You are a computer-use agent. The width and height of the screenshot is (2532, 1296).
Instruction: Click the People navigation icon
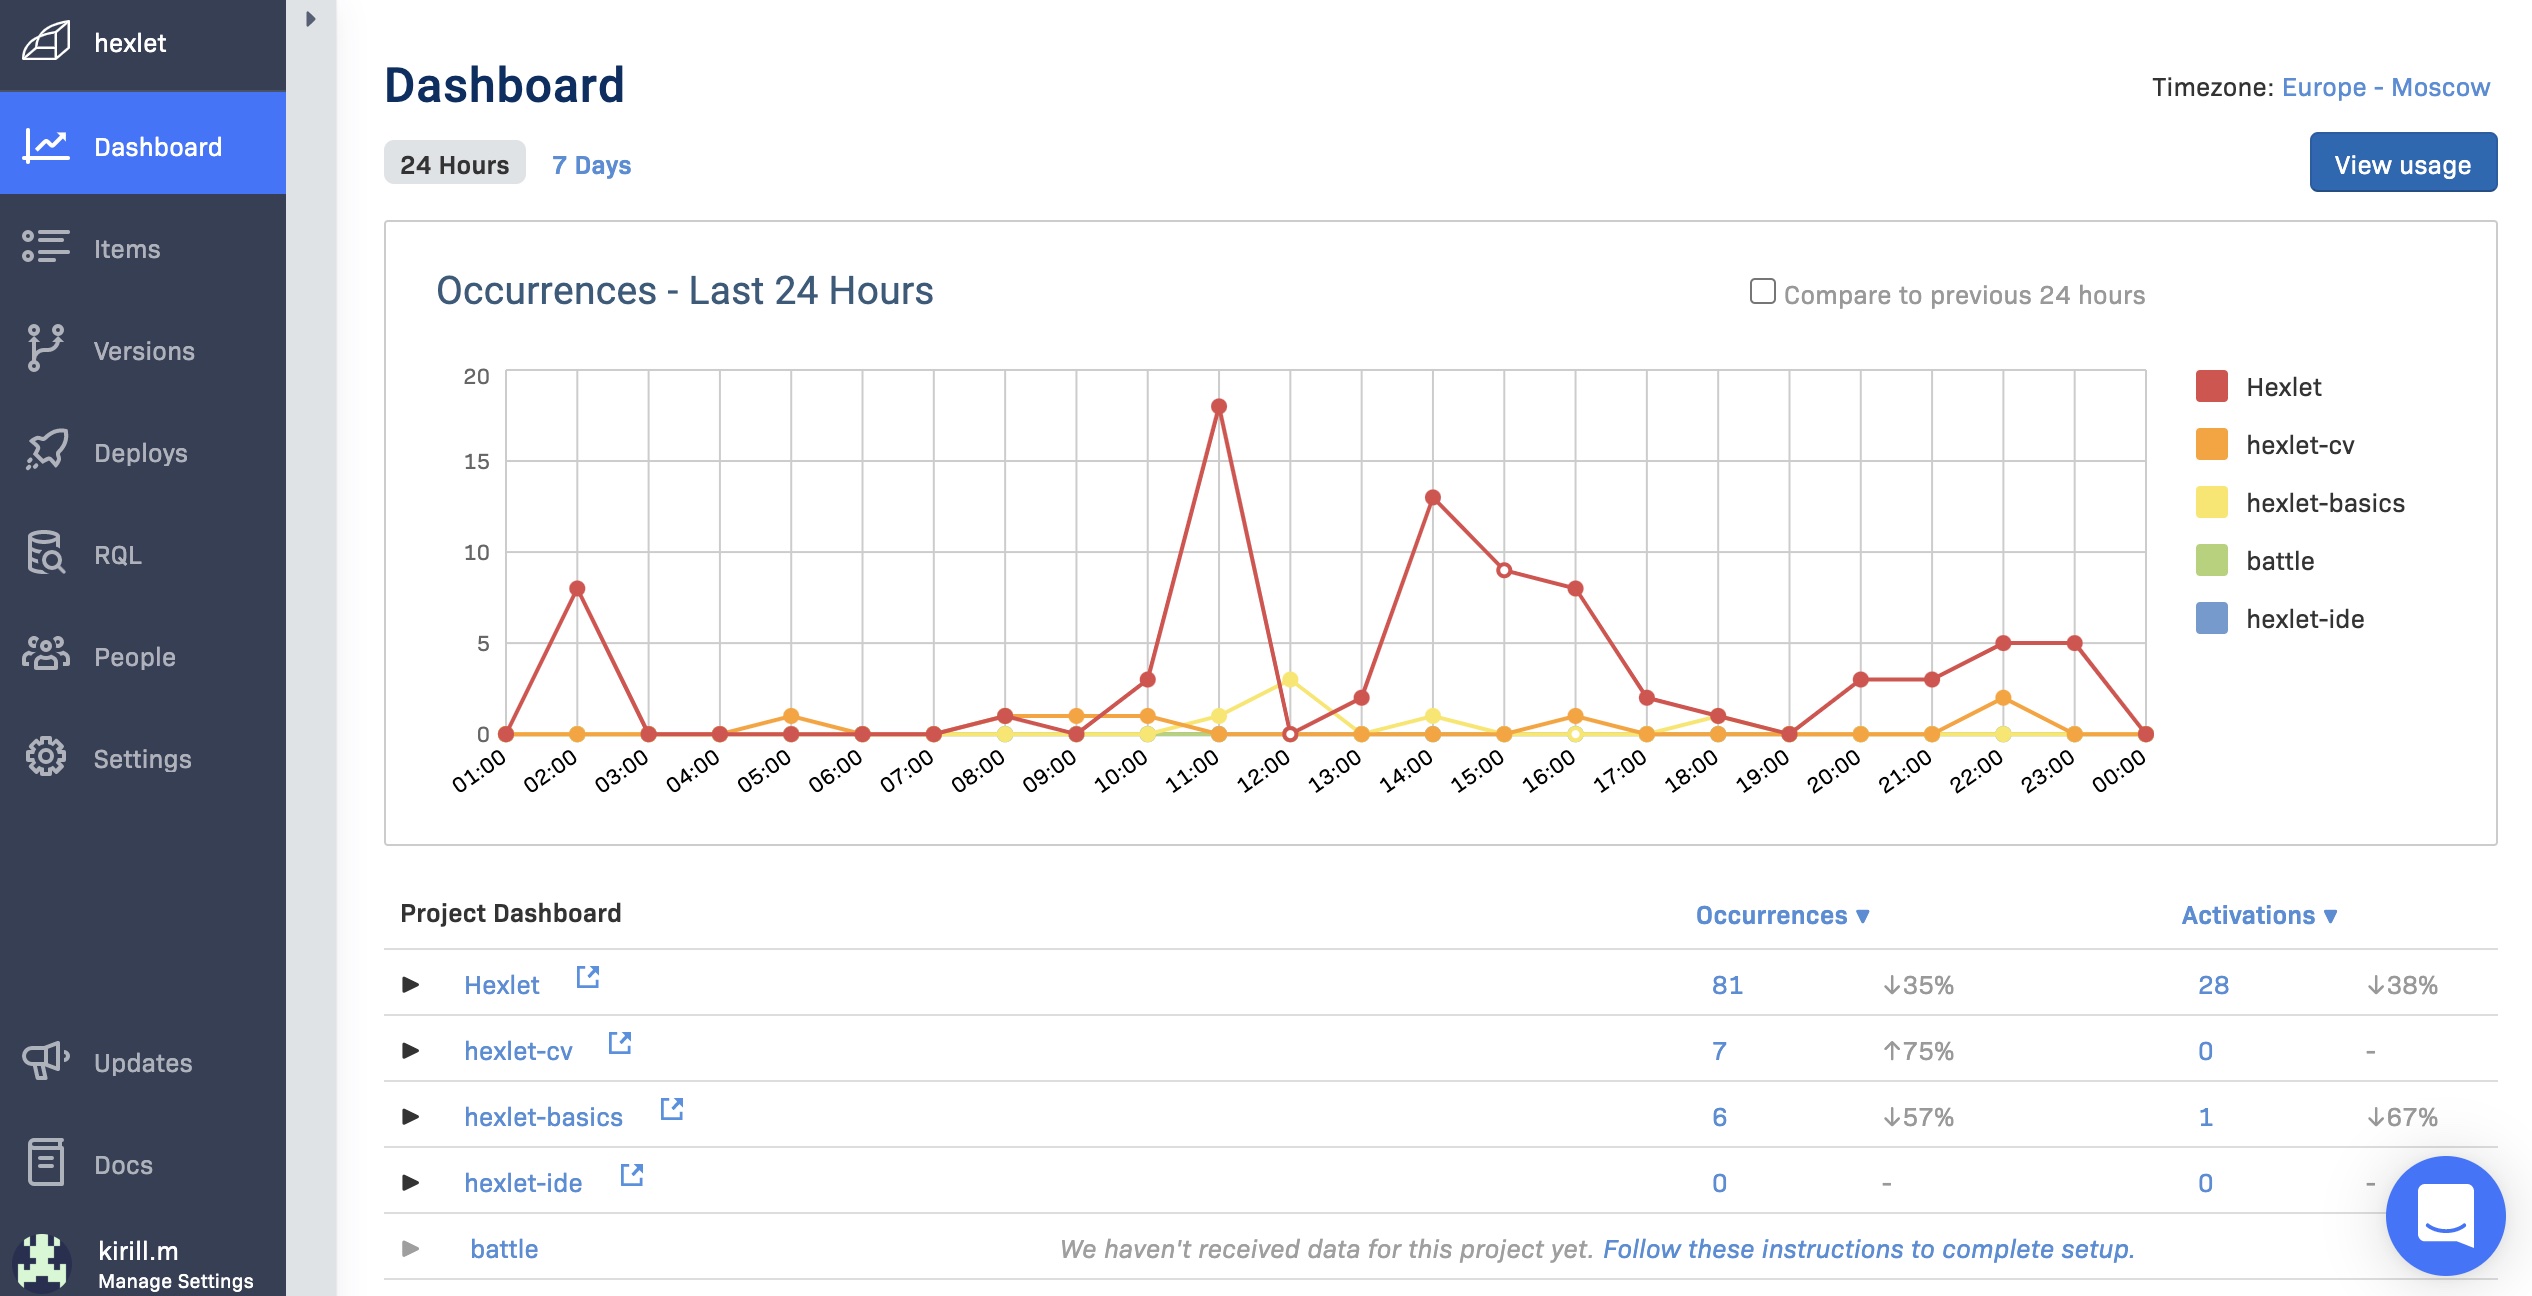click(45, 655)
